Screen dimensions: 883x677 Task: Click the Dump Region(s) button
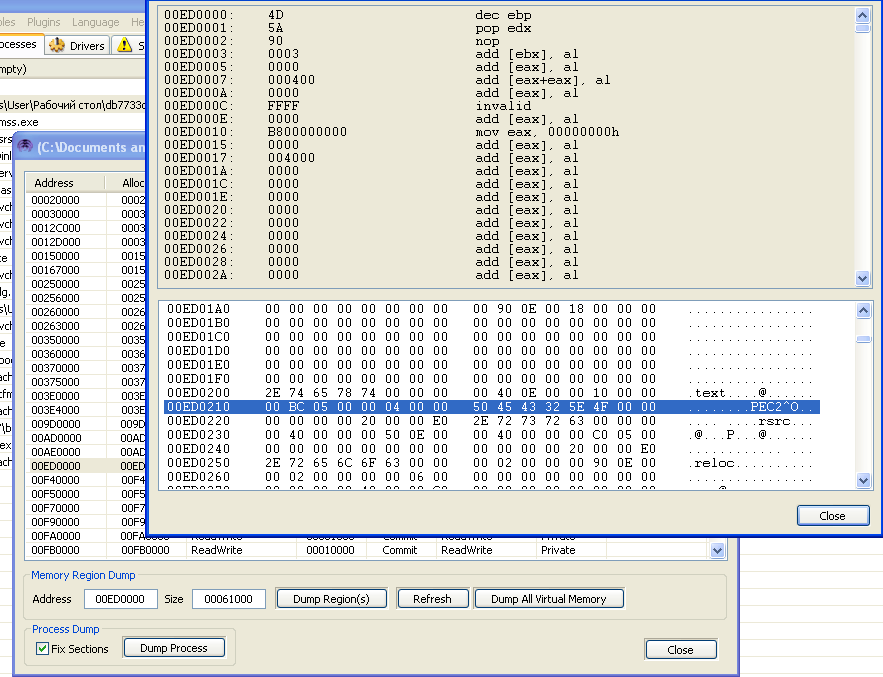coord(331,599)
